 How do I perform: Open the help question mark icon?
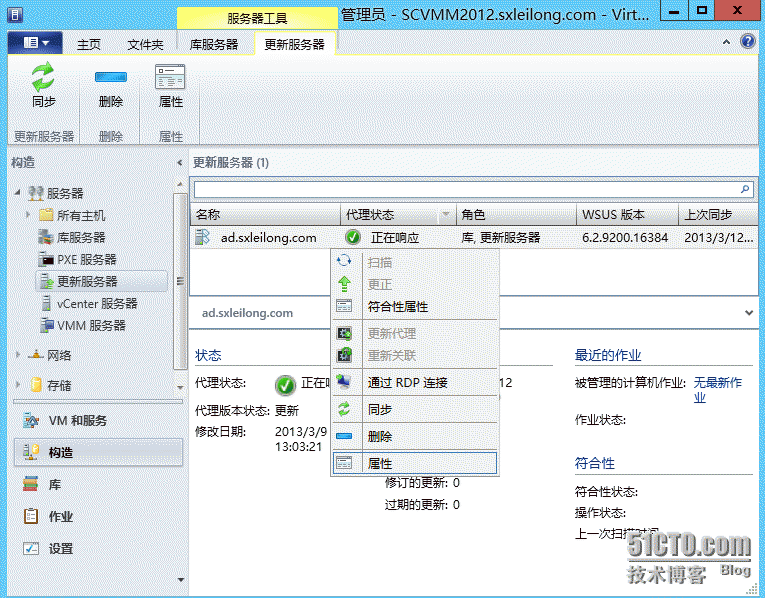(x=747, y=41)
